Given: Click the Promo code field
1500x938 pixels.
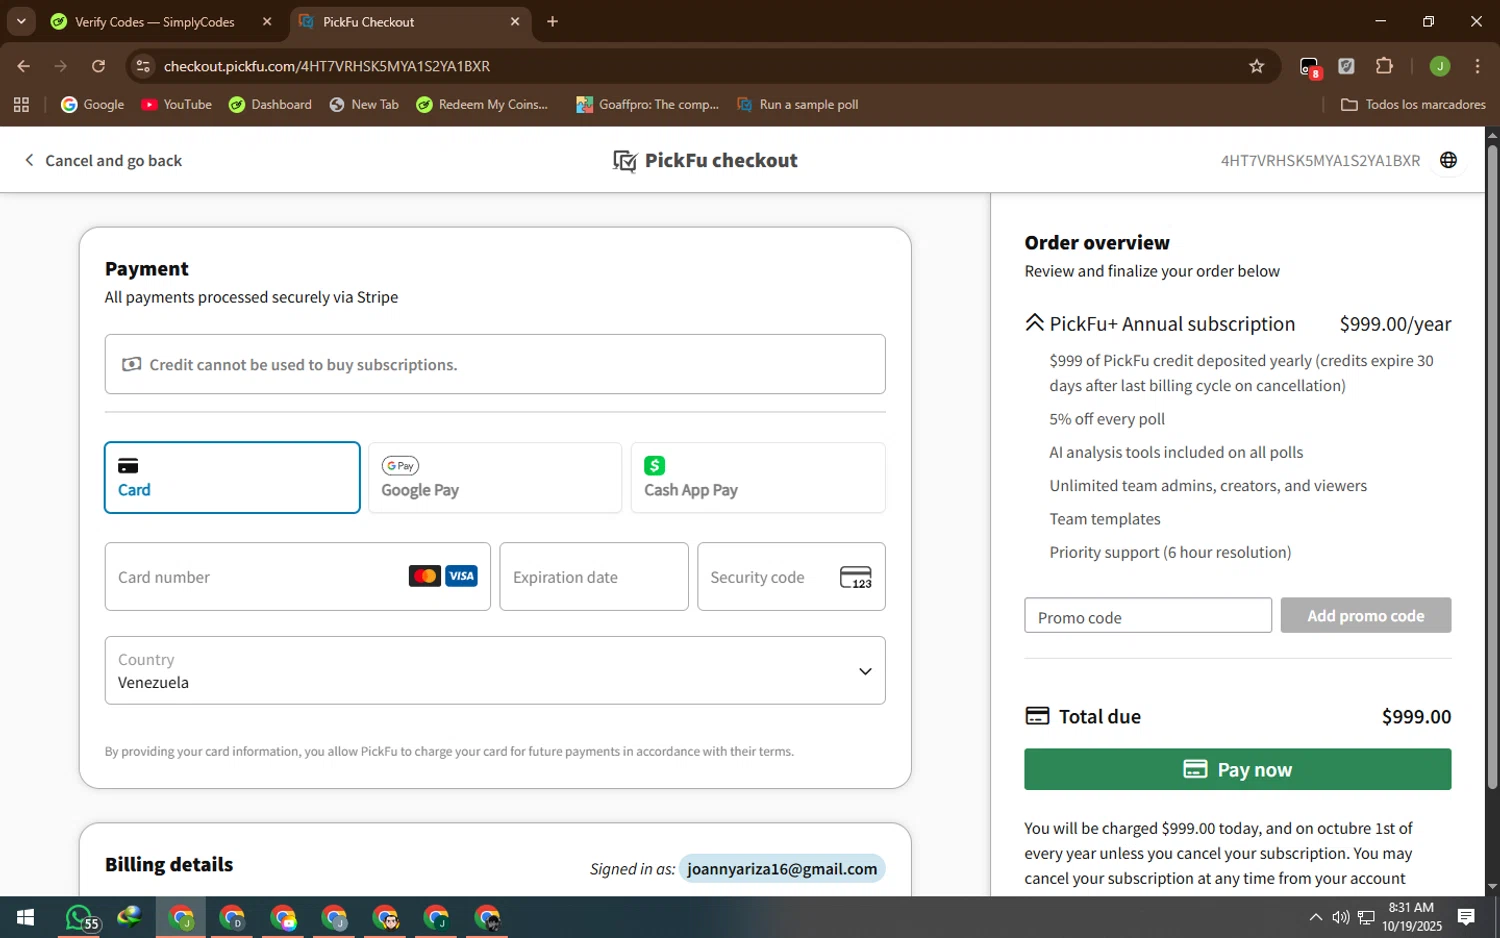Looking at the screenshot, I should point(1148,616).
